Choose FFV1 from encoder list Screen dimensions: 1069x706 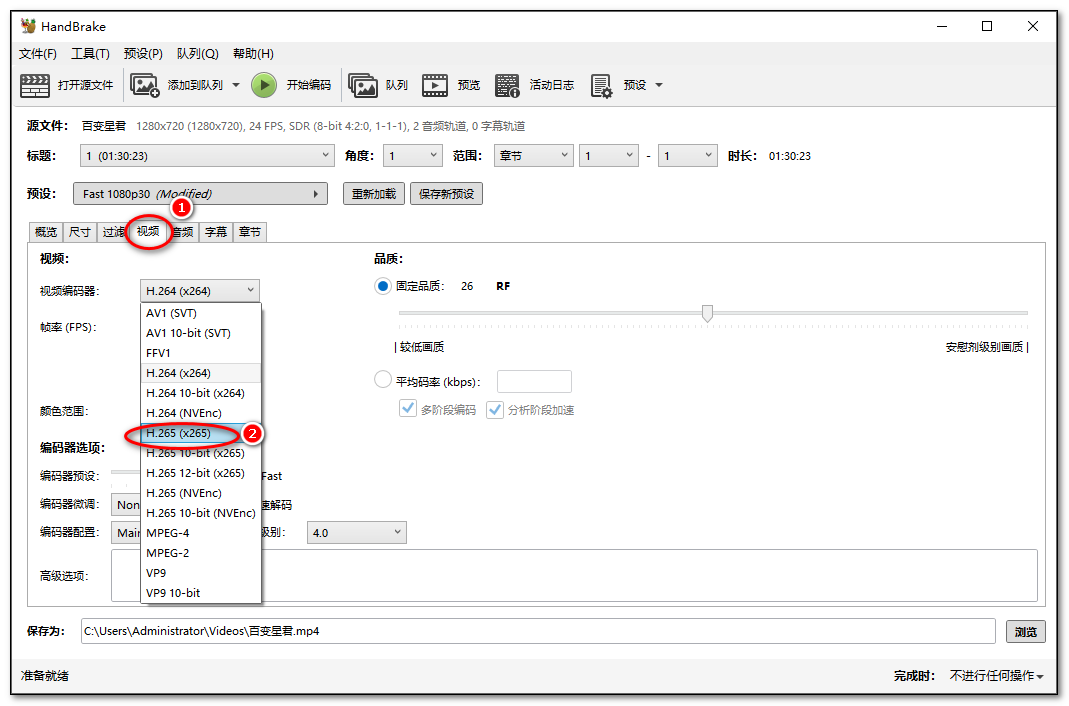click(200, 353)
